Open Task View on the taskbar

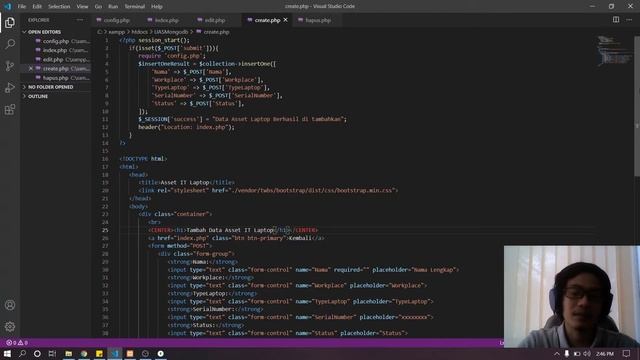(x=52, y=353)
